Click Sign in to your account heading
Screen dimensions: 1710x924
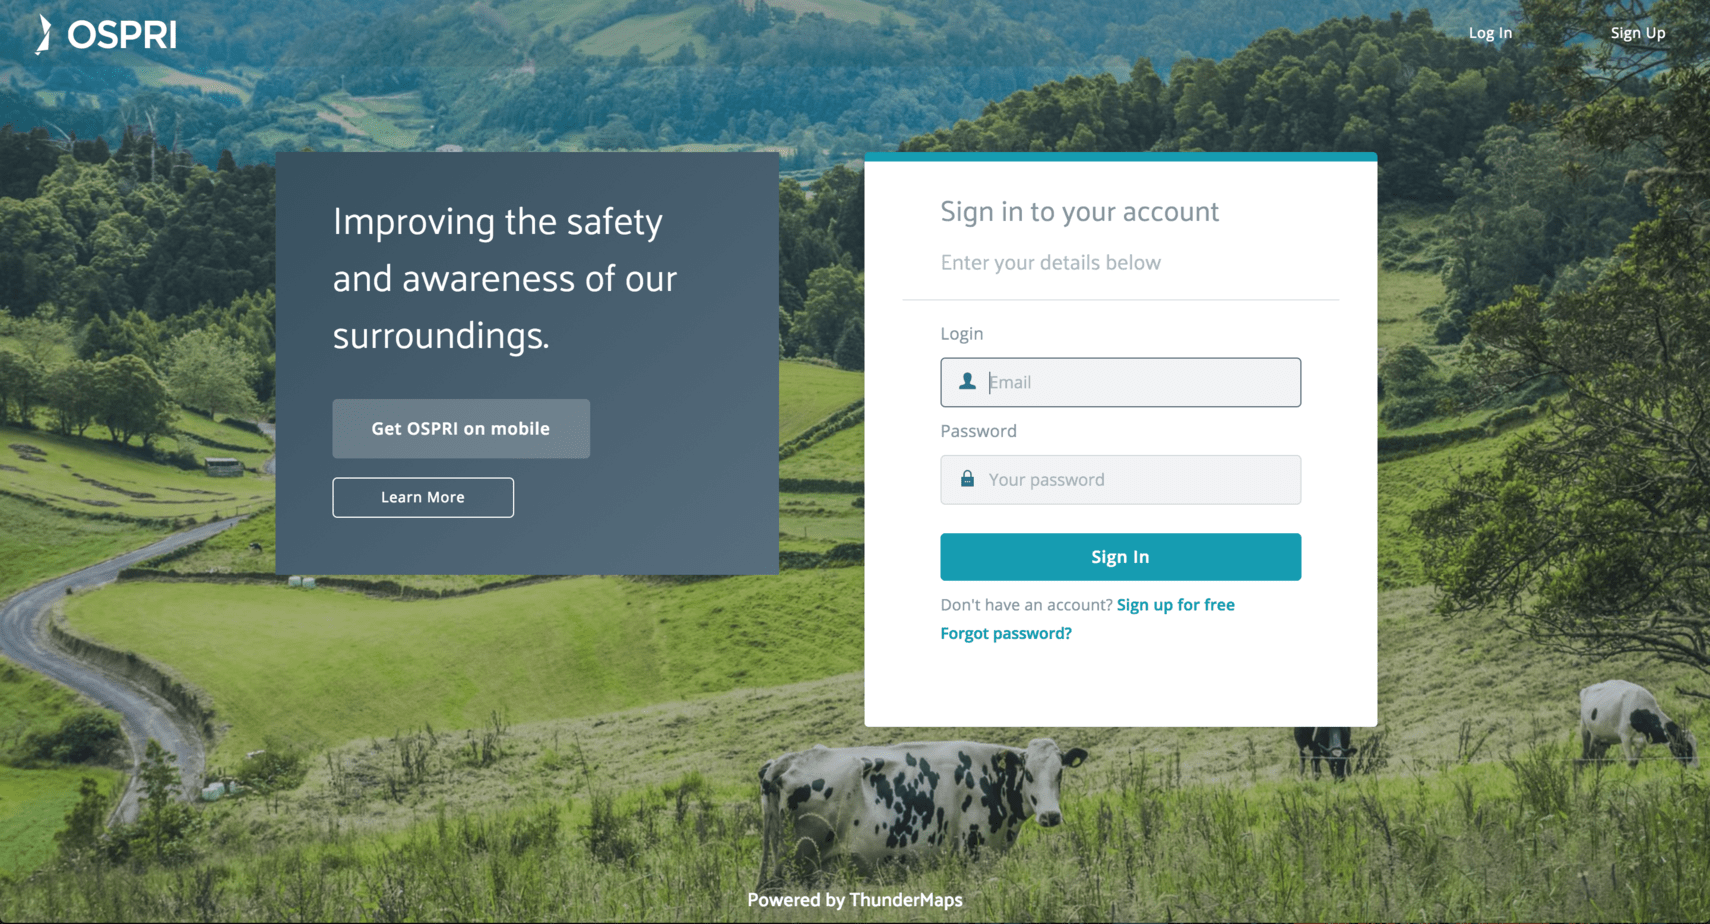1079,211
